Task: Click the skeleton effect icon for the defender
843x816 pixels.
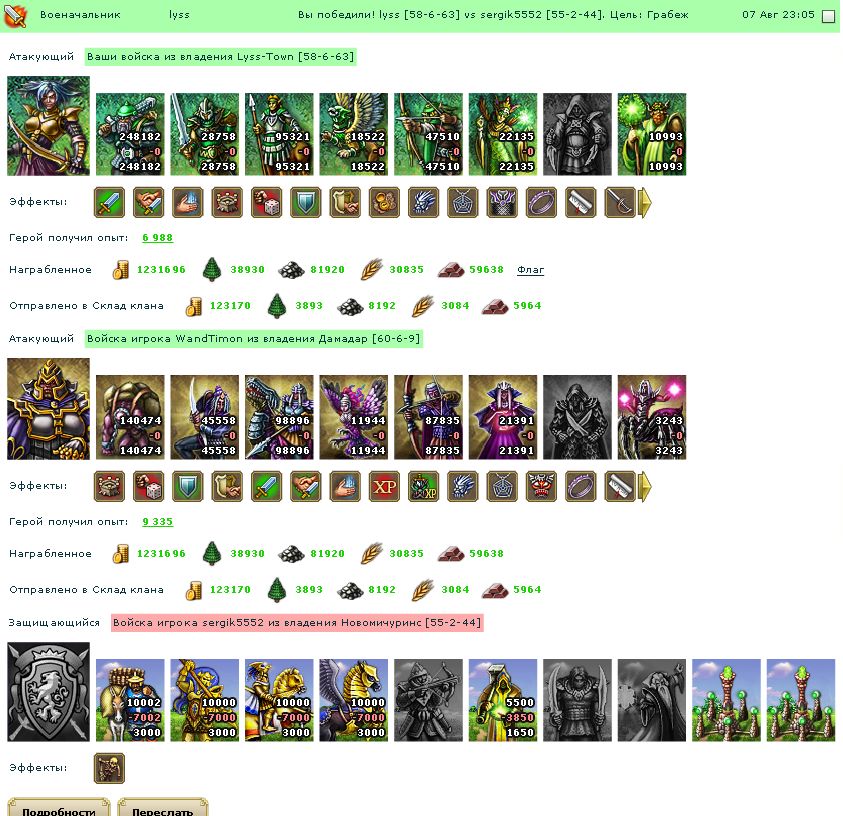Action: coord(109,768)
